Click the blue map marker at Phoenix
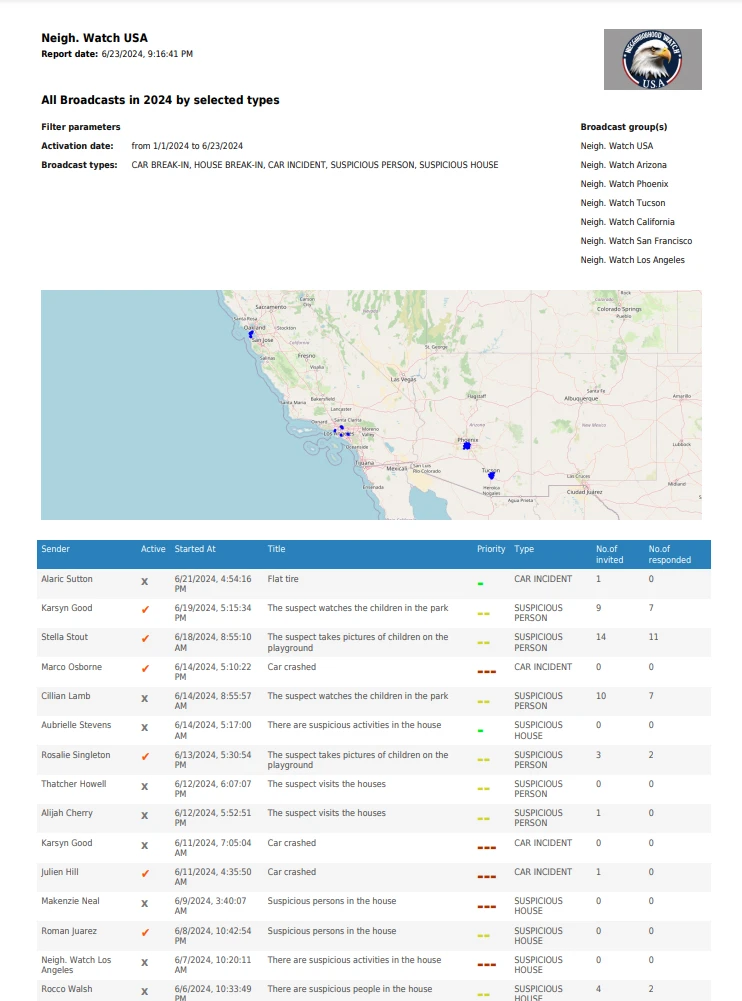Image resolution: width=742 pixels, height=1001 pixels. [466, 445]
